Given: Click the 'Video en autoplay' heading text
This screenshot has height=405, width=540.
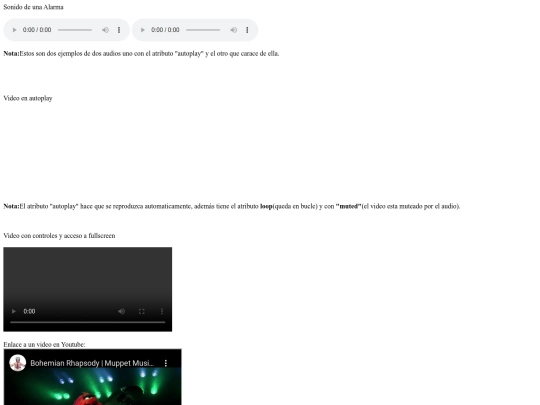Looking at the screenshot, I should (x=28, y=98).
